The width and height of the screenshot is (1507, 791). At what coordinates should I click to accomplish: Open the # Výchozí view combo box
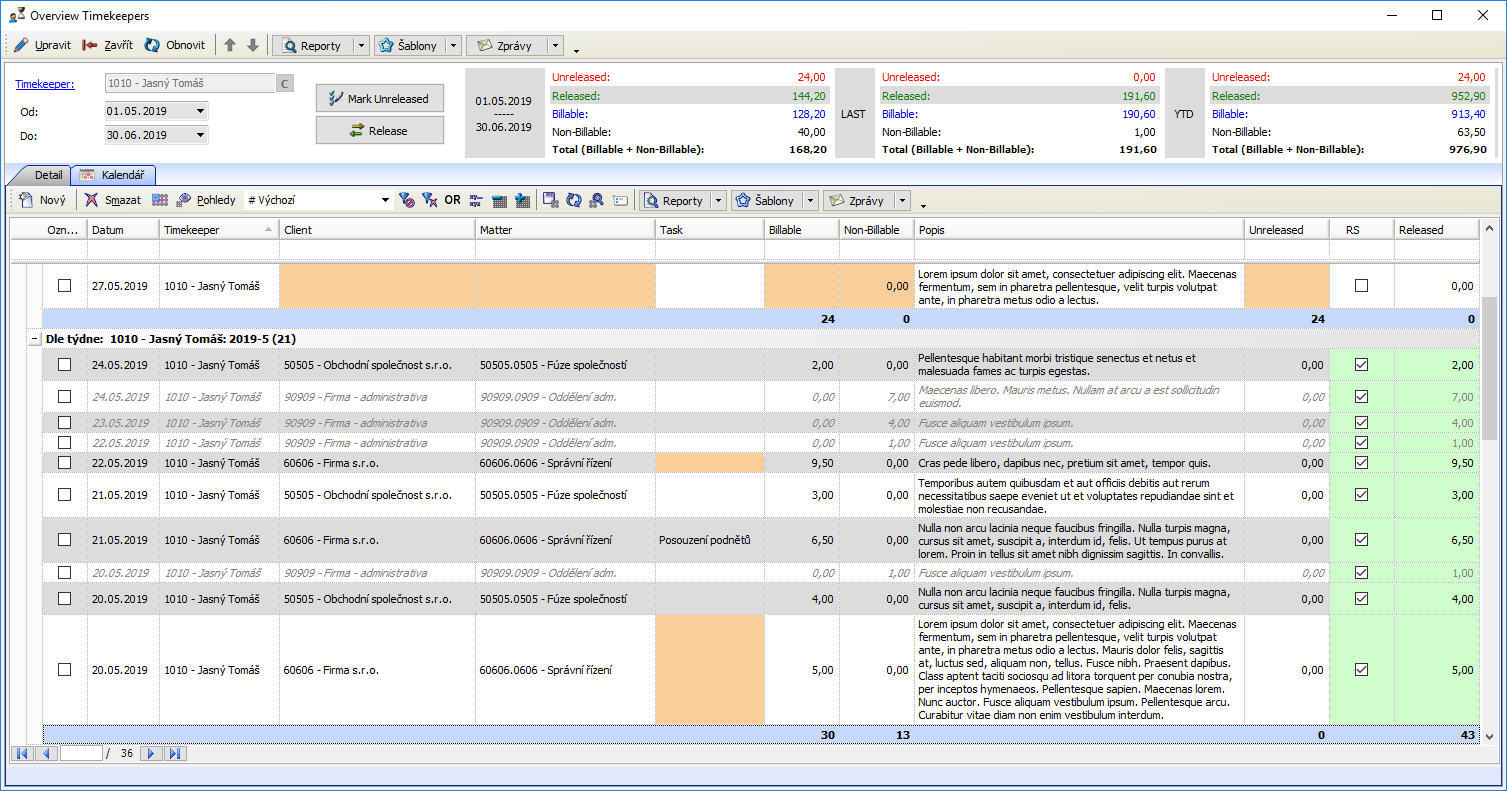click(318, 200)
